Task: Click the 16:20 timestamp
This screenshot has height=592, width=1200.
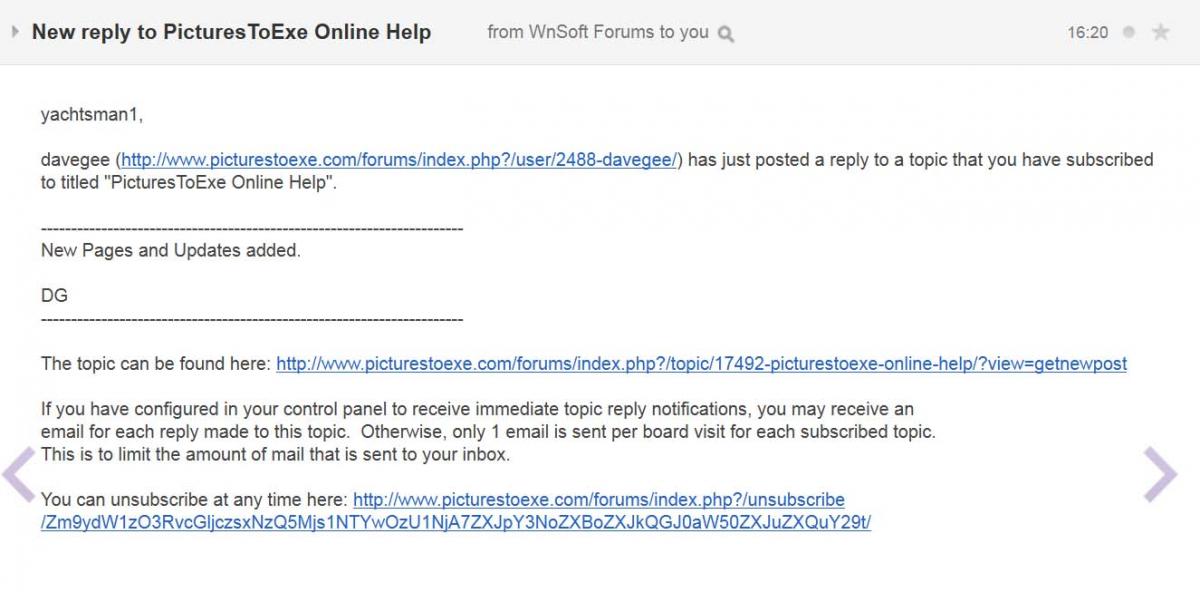Action: coord(1087,32)
